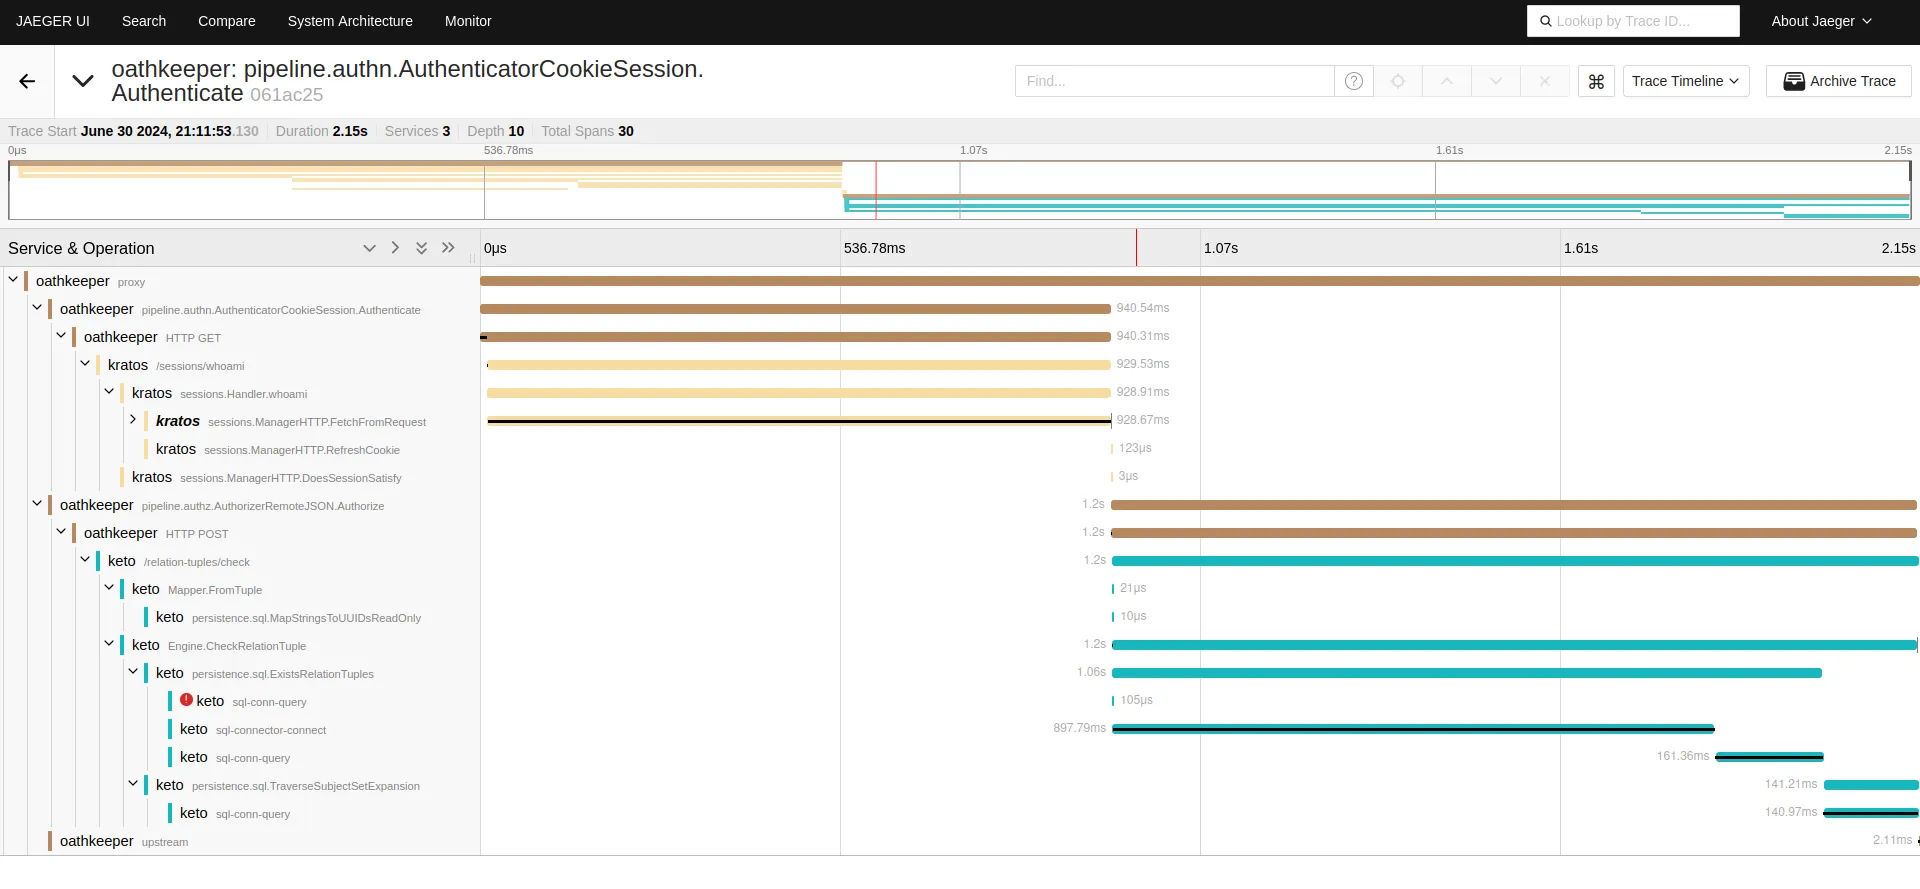
Task: Collapse the keto Engine.CheckRelationTuple span
Action: 109,644
